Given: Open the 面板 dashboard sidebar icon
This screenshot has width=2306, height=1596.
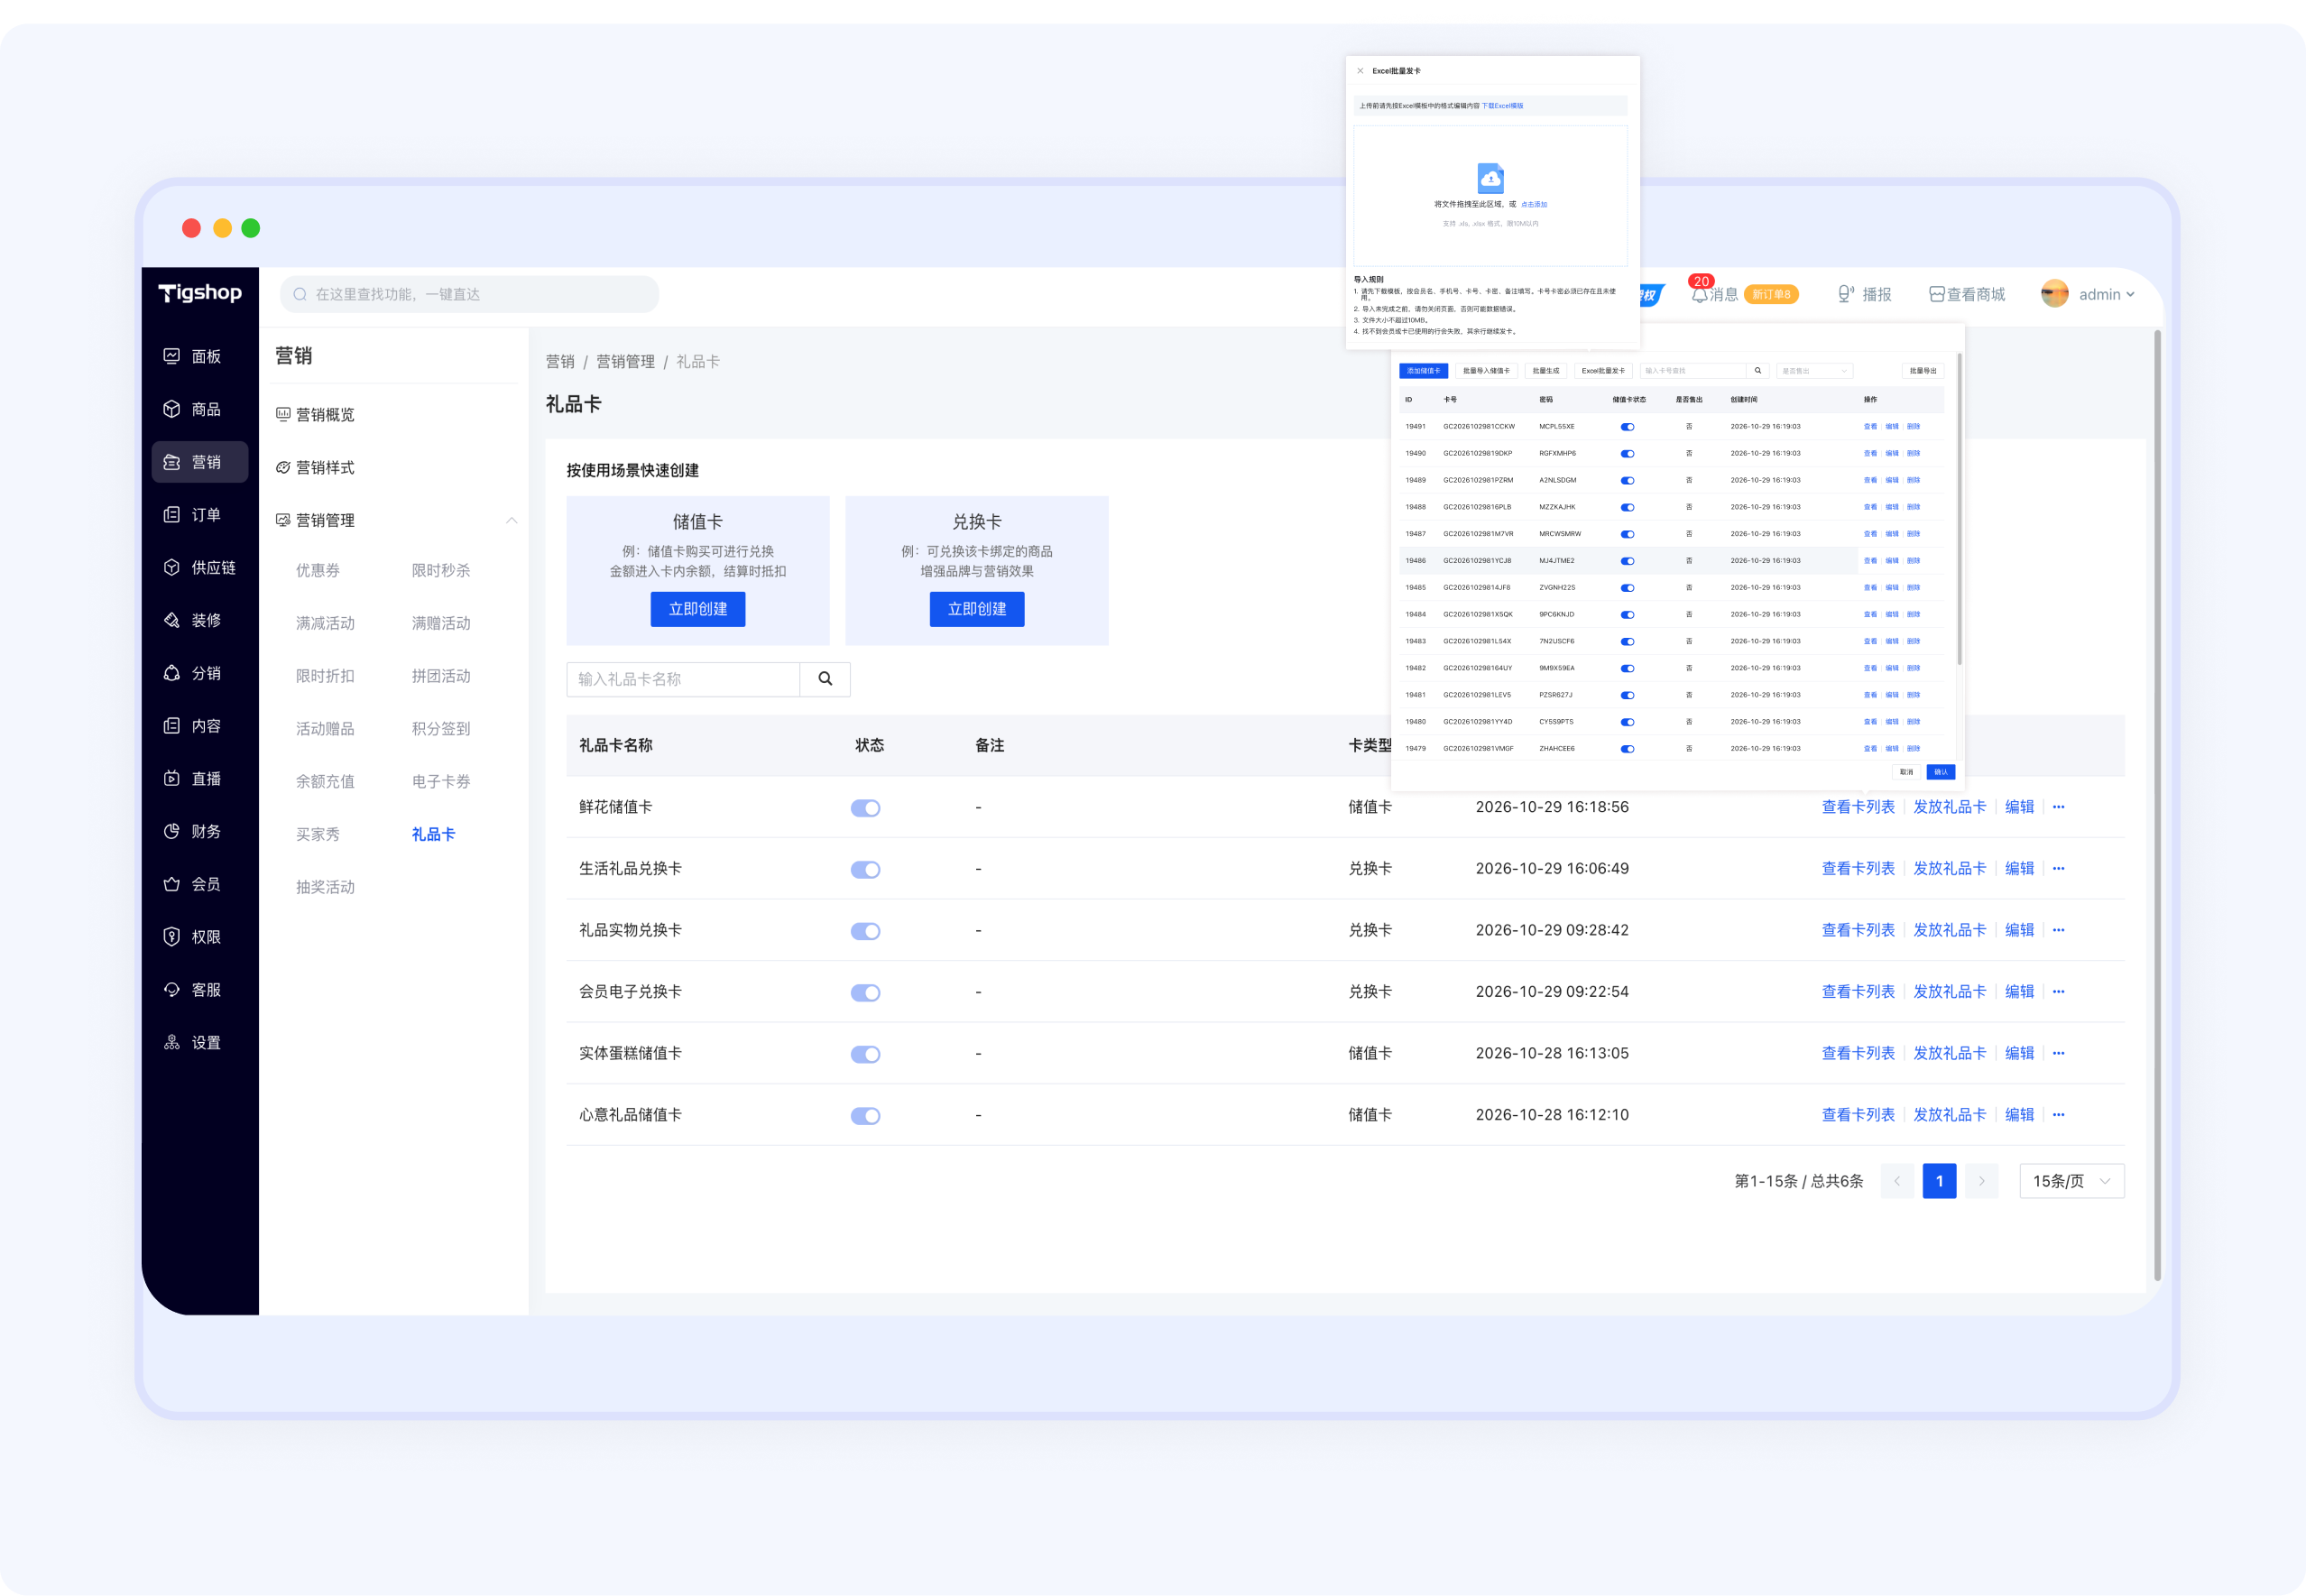Looking at the screenshot, I should tap(172, 356).
